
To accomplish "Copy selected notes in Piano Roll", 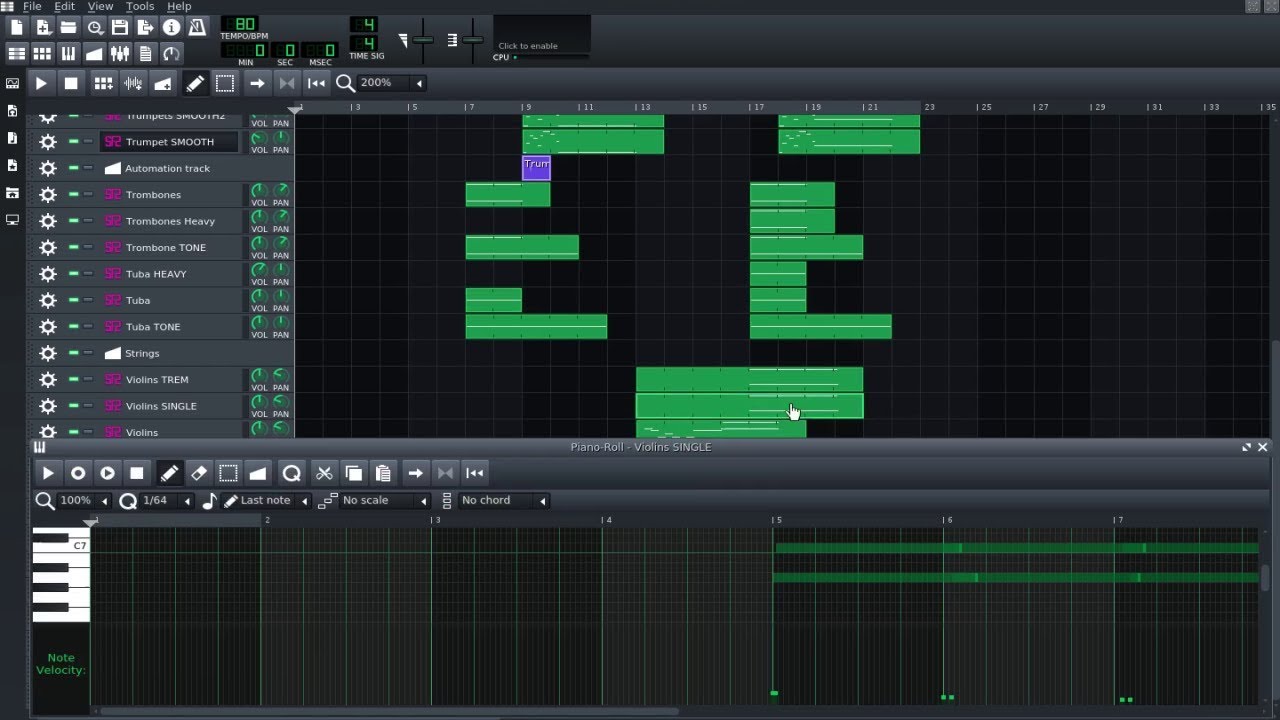I will click(x=353, y=473).
